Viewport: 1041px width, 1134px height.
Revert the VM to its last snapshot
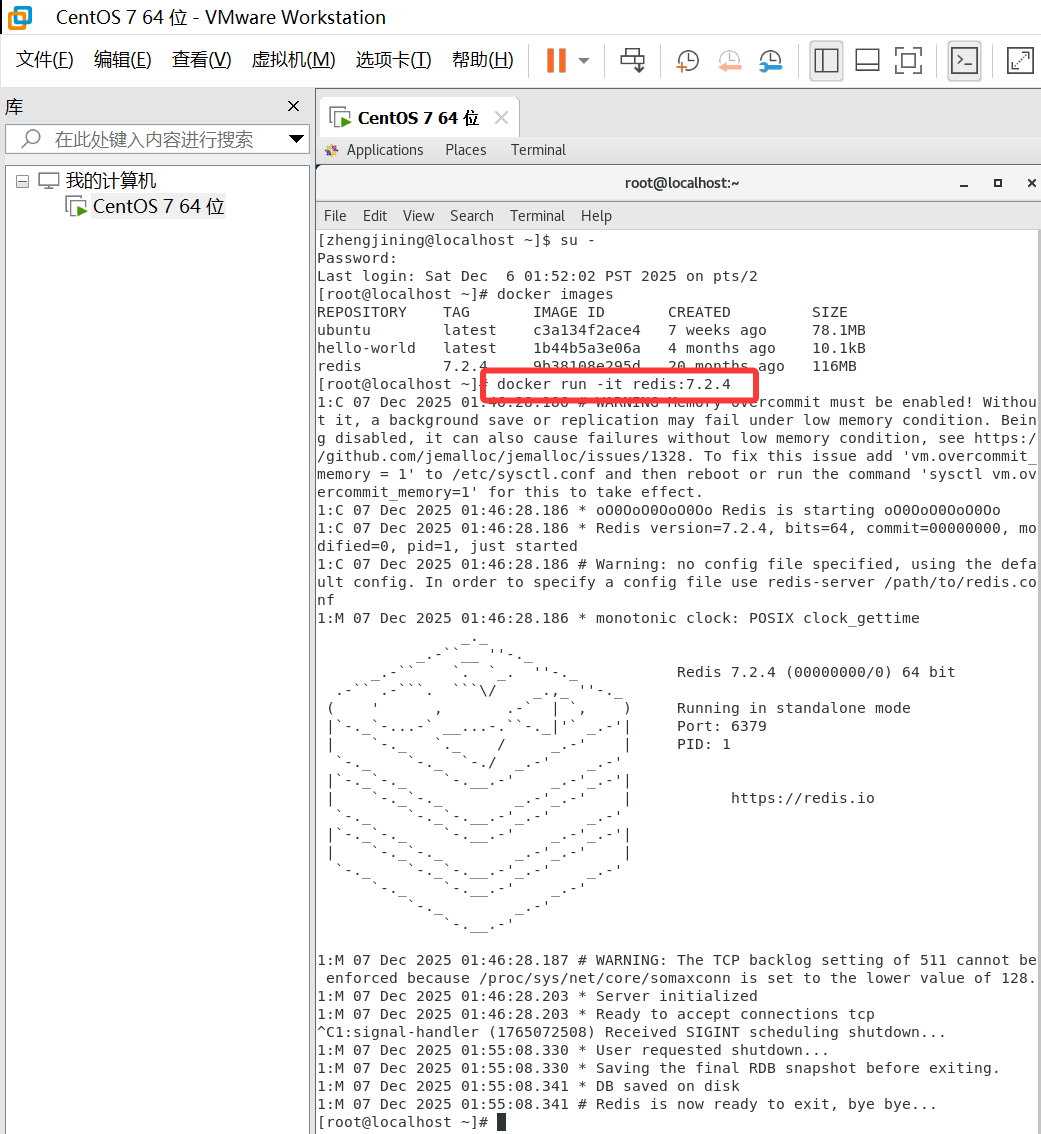(x=729, y=61)
